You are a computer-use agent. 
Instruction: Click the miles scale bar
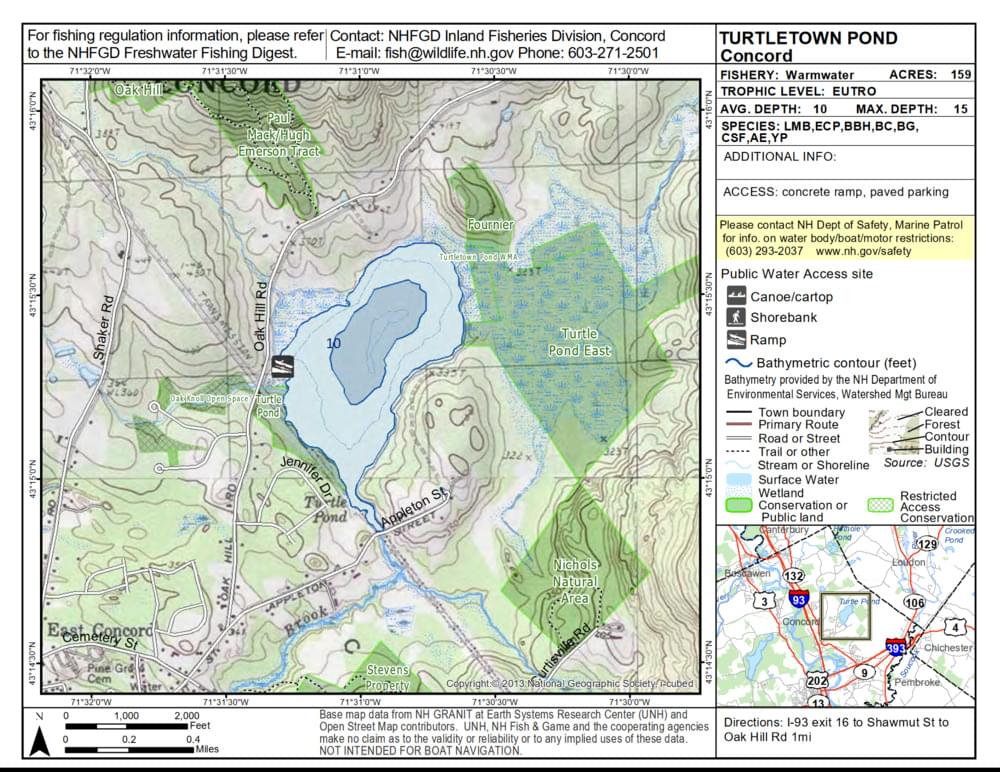(x=129, y=750)
